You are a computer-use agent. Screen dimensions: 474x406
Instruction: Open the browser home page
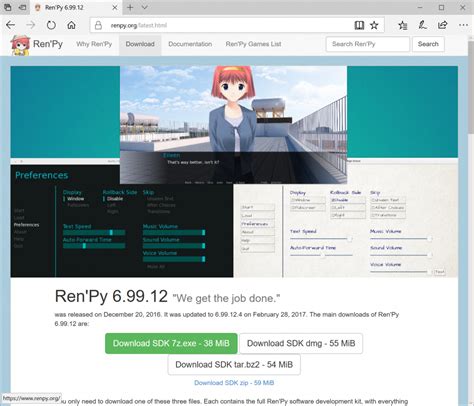(x=71, y=25)
